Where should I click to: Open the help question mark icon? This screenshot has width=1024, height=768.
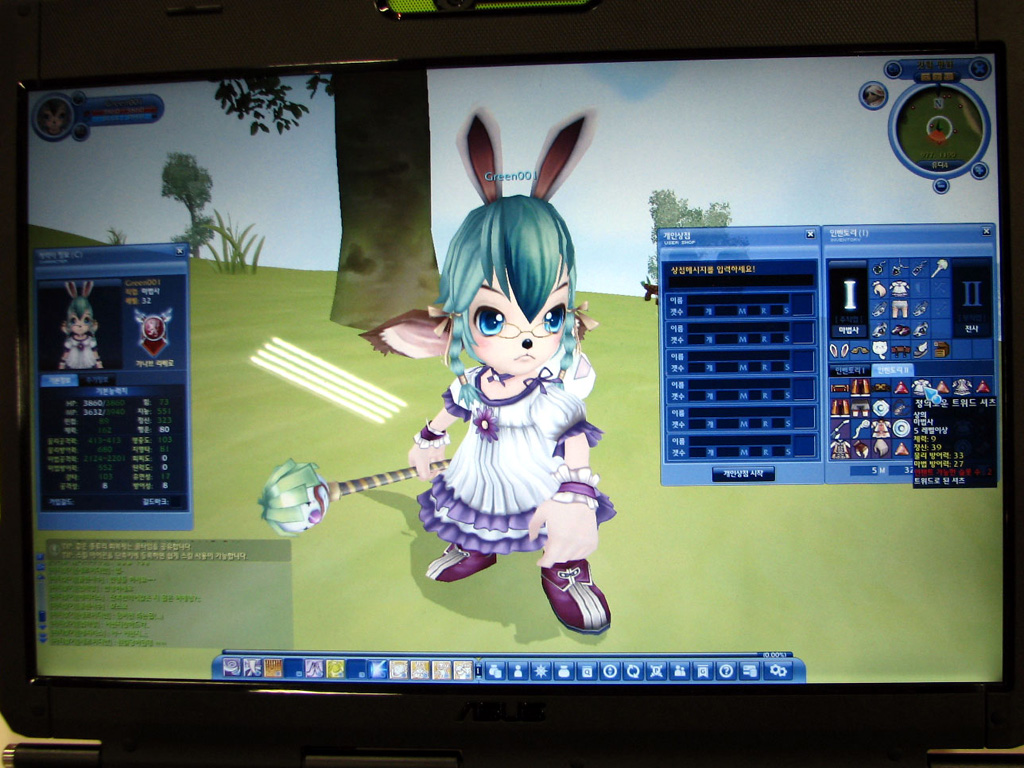[726, 671]
